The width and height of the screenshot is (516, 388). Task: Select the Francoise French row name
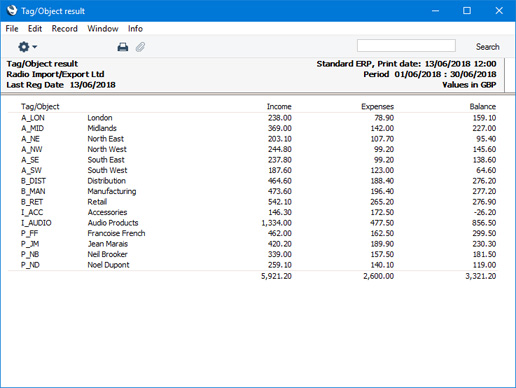(x=116, y=233)
